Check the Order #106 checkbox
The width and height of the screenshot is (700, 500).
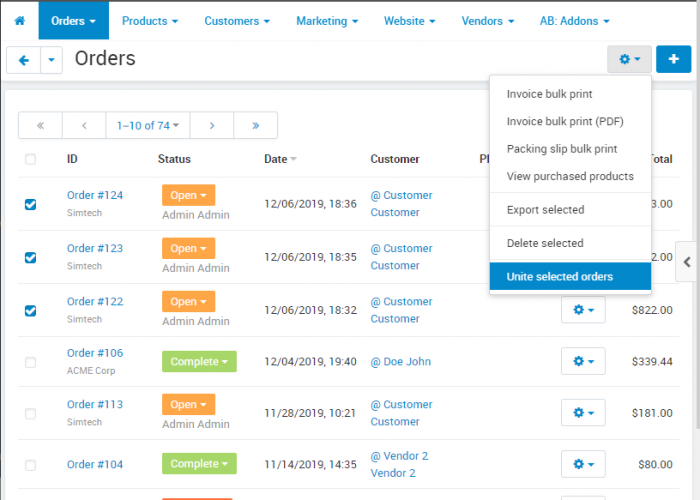[30, 362]
